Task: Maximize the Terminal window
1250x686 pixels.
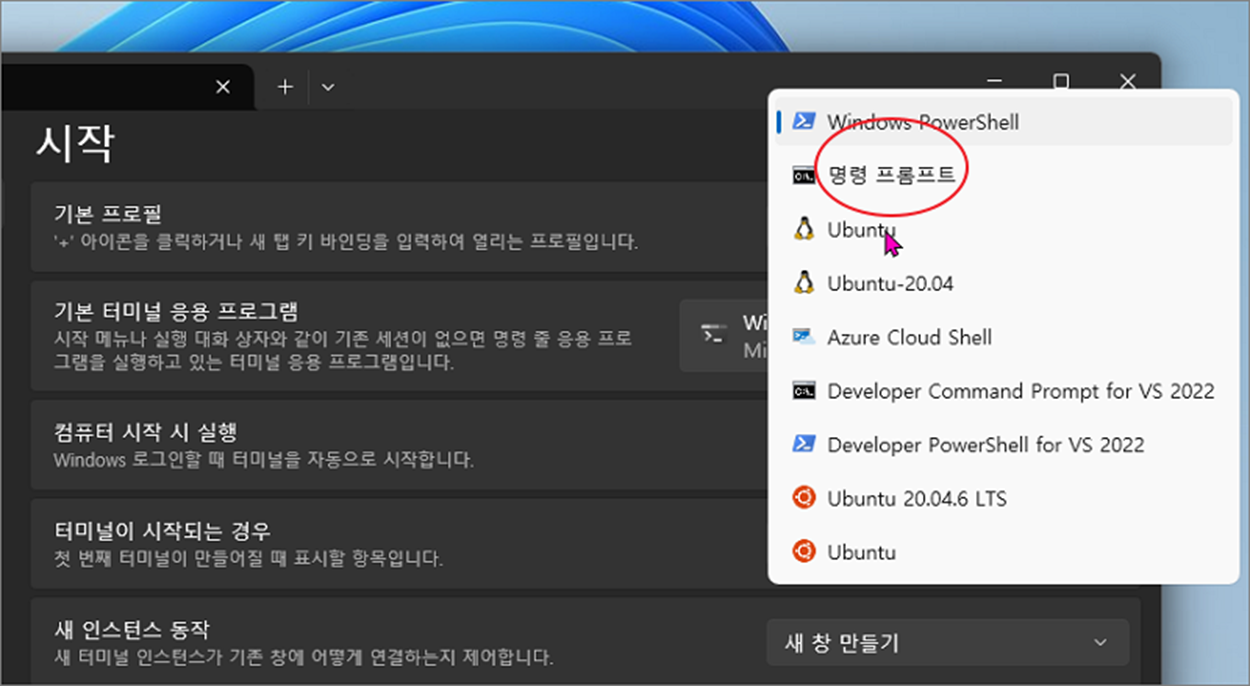Action: (1061, 81)
